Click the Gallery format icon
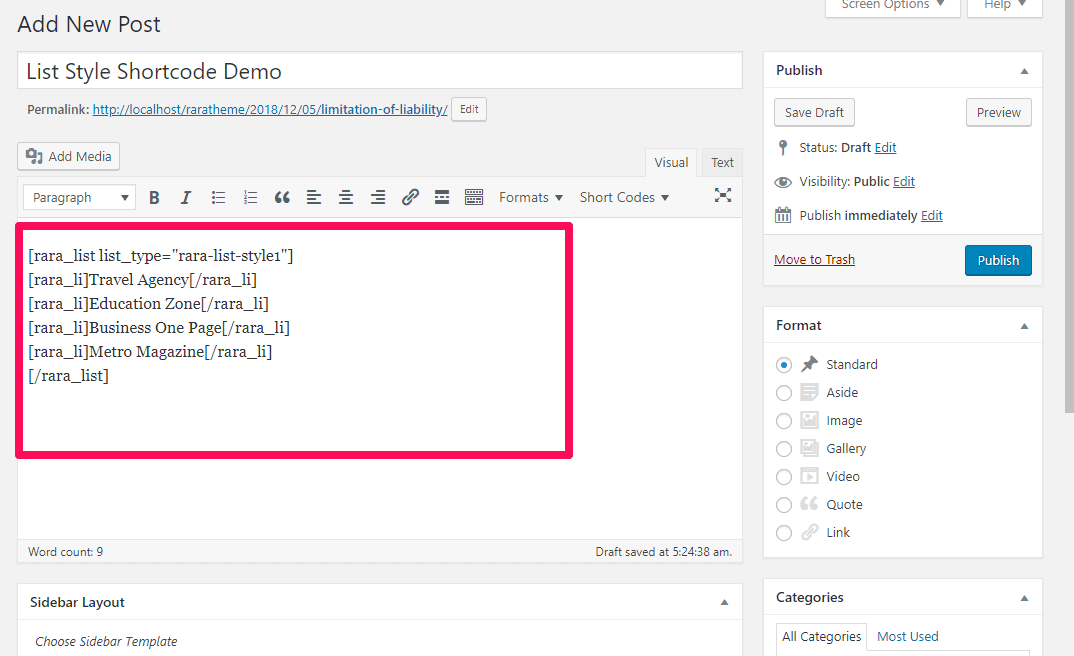Viewport: 1074px width, 656px height. pos(810,449)
